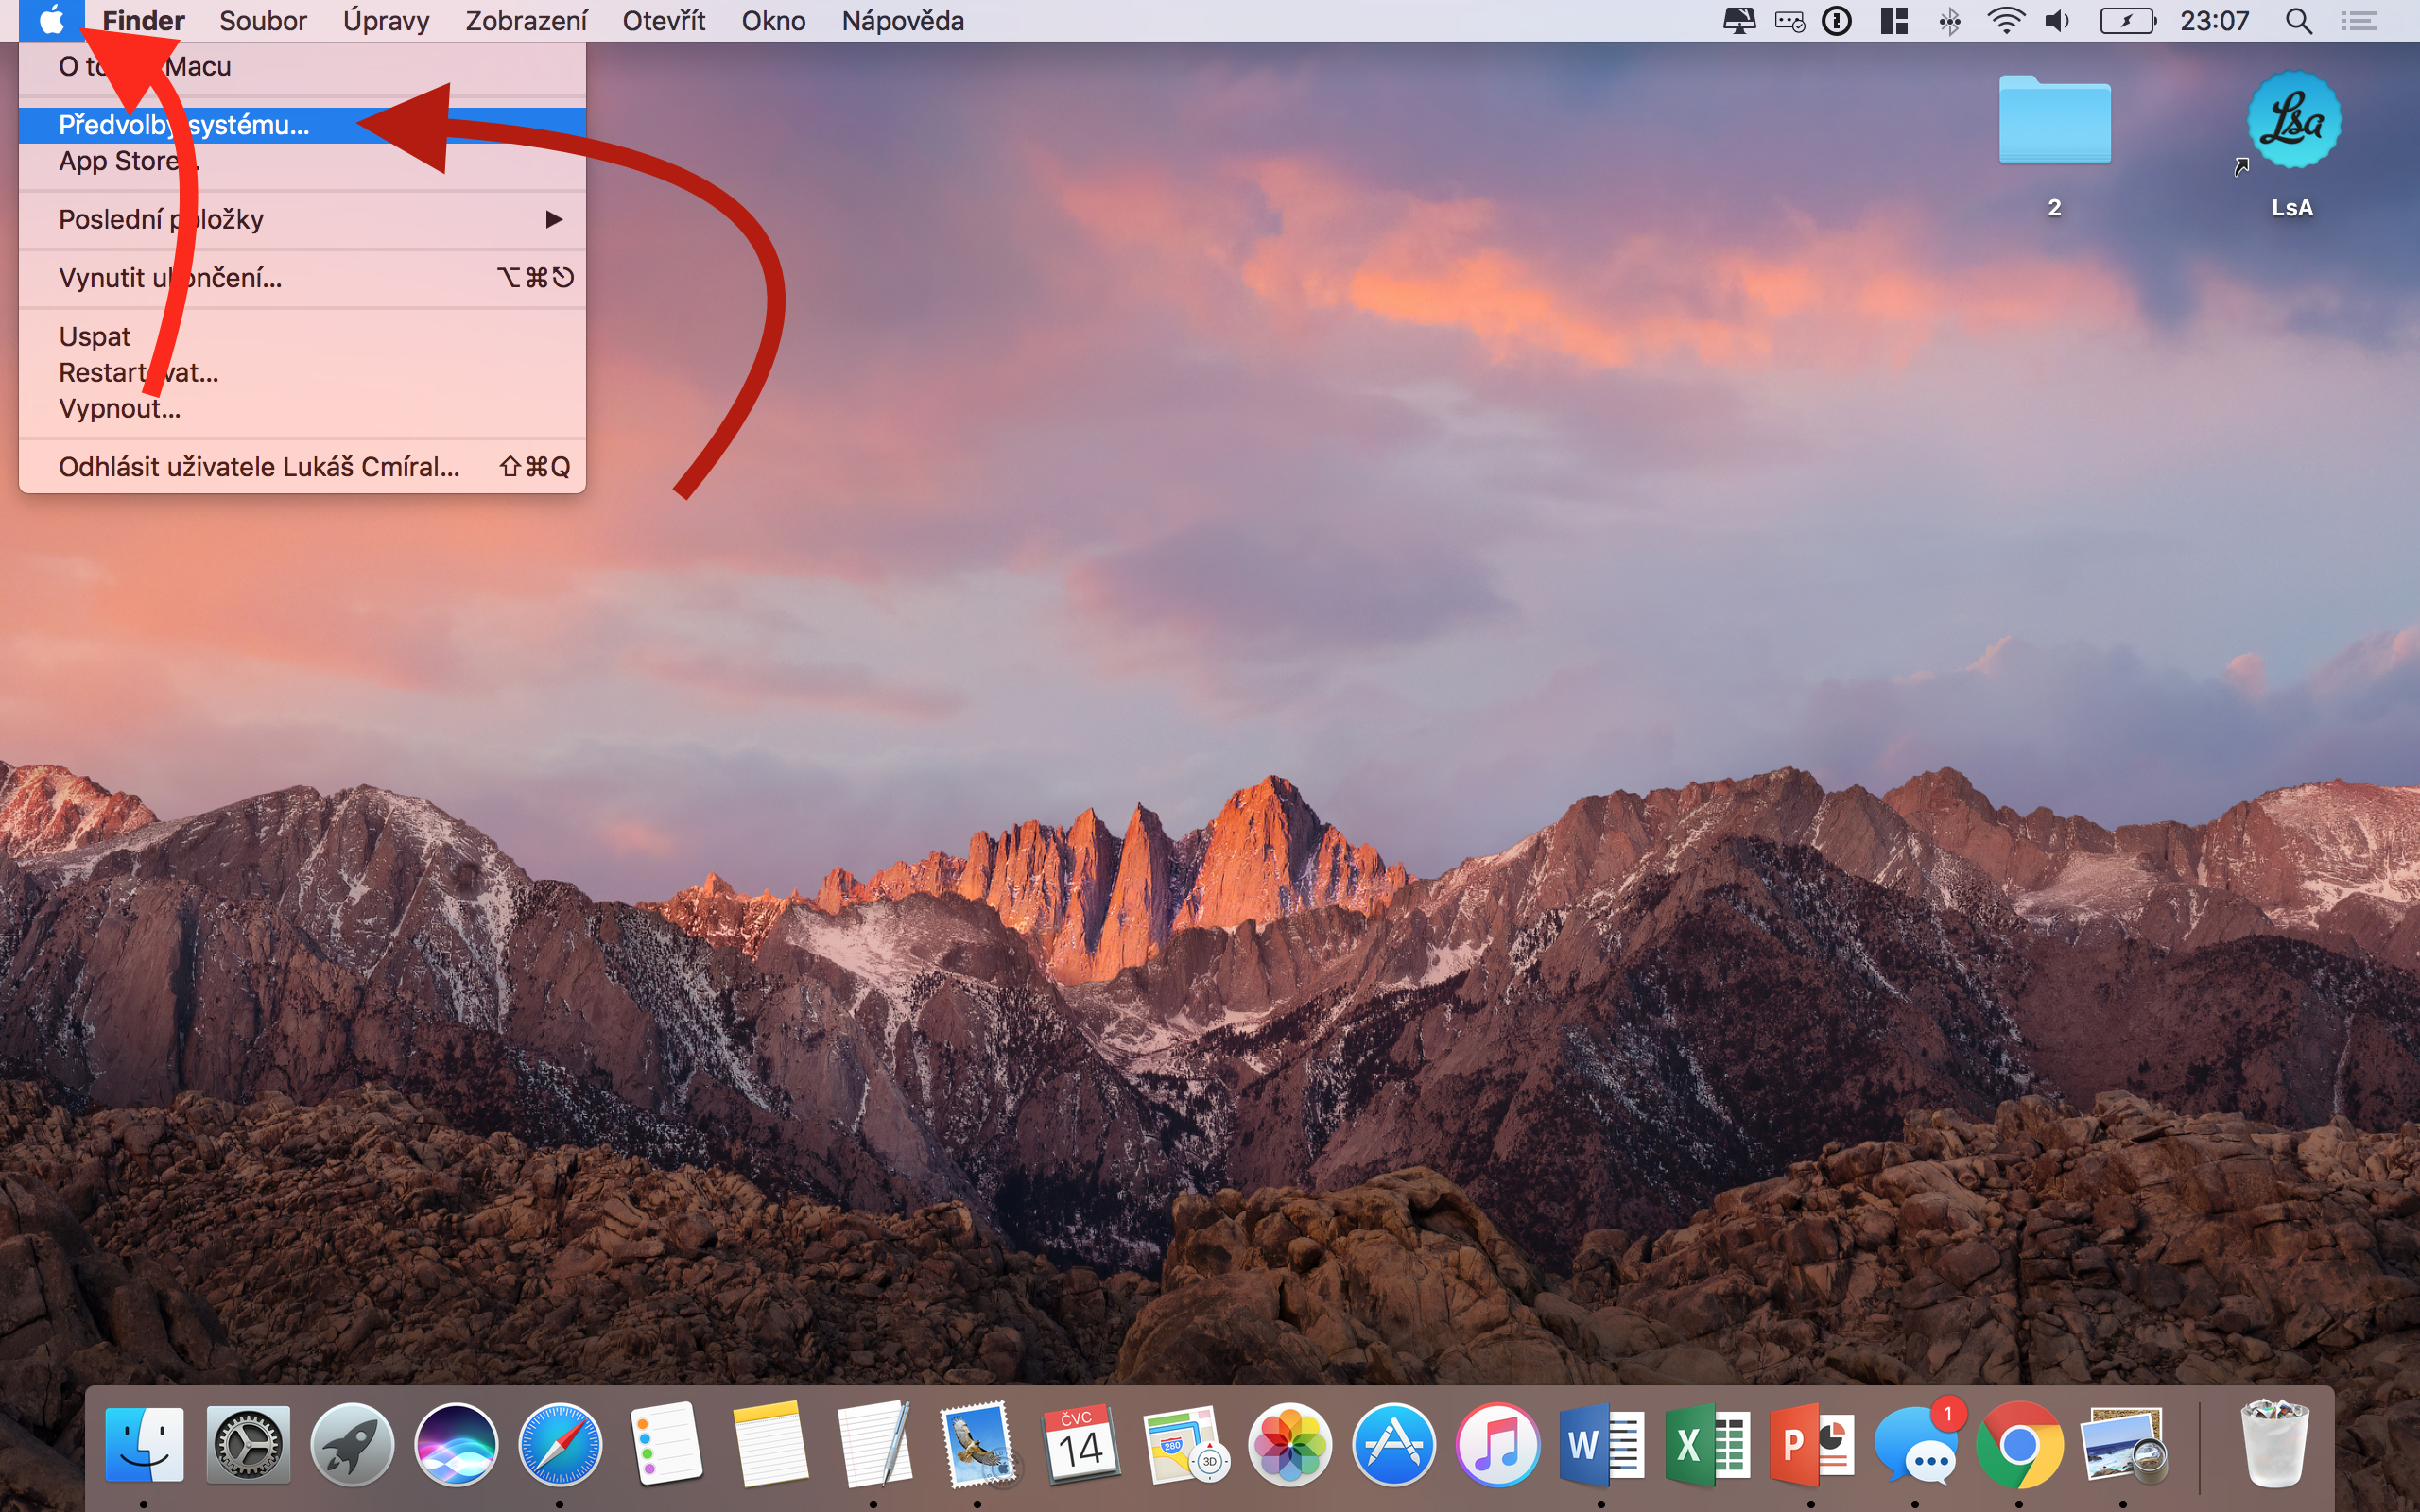Launch Microsoft Word from the Dock
The image size is (2420, 1512).
1602,1445
